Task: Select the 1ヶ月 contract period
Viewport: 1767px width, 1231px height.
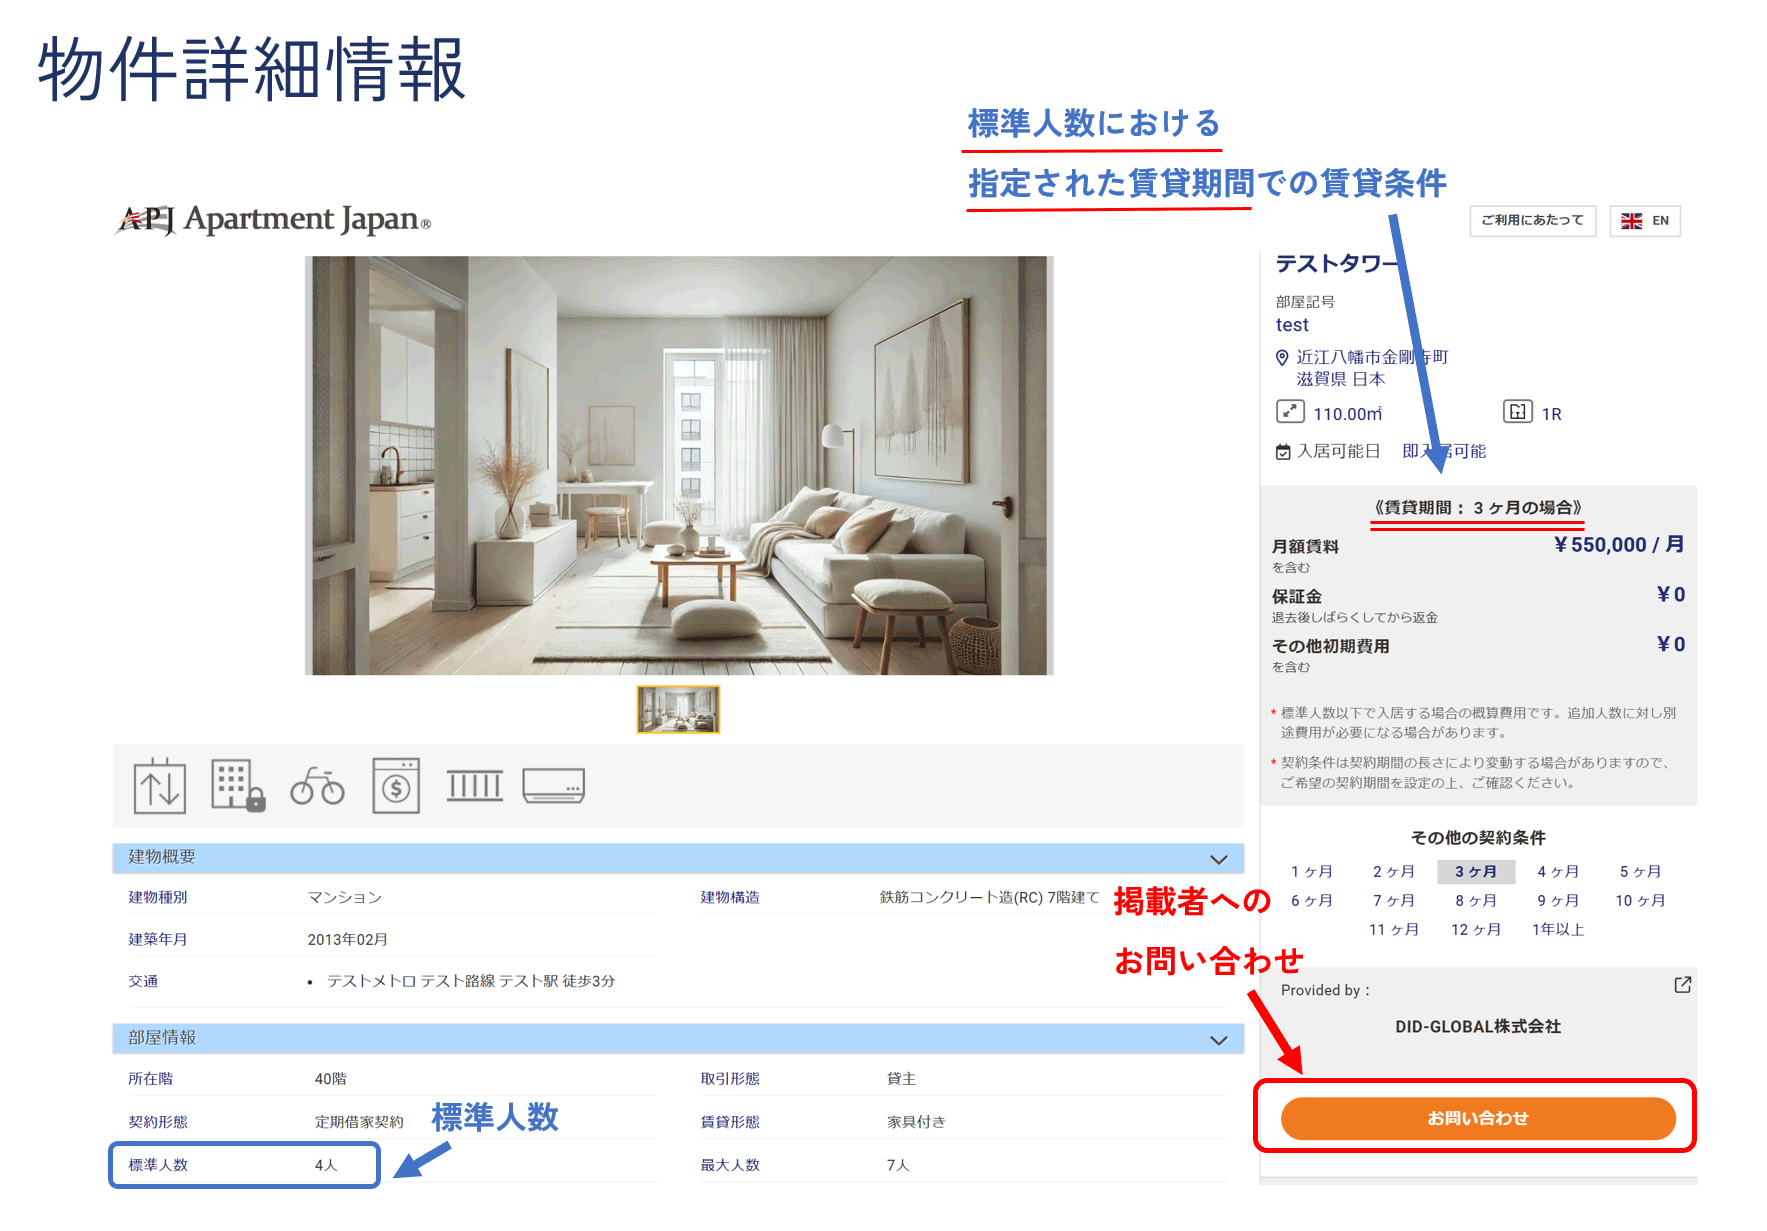Action: click(1311, 872)
